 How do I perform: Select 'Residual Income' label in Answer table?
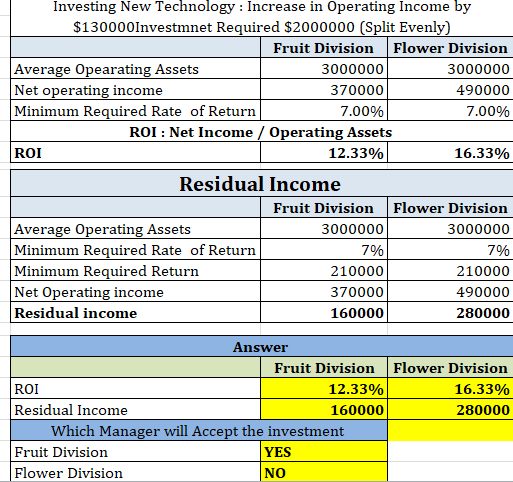(x=135, y=410)
